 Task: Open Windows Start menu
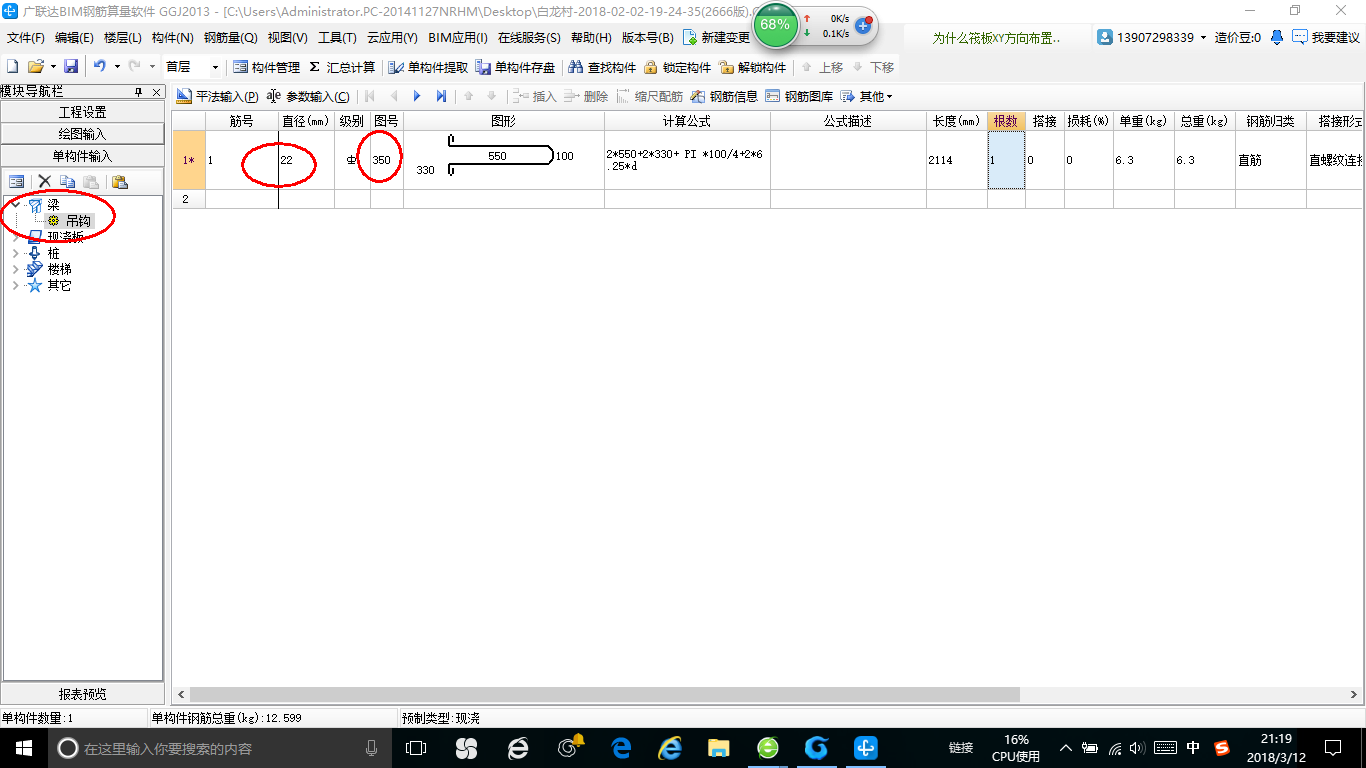(22, 747)
